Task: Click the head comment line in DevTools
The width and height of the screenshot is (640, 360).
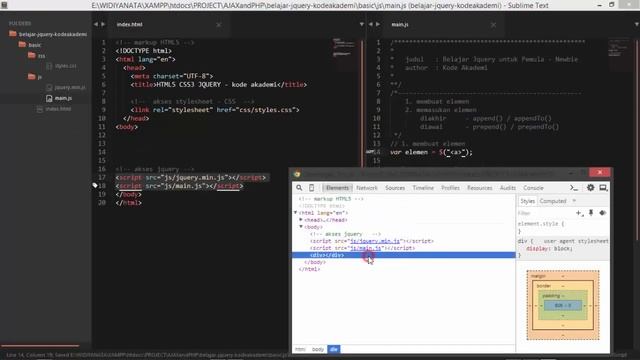Action: pyautogui.click(x=331, y=199)
